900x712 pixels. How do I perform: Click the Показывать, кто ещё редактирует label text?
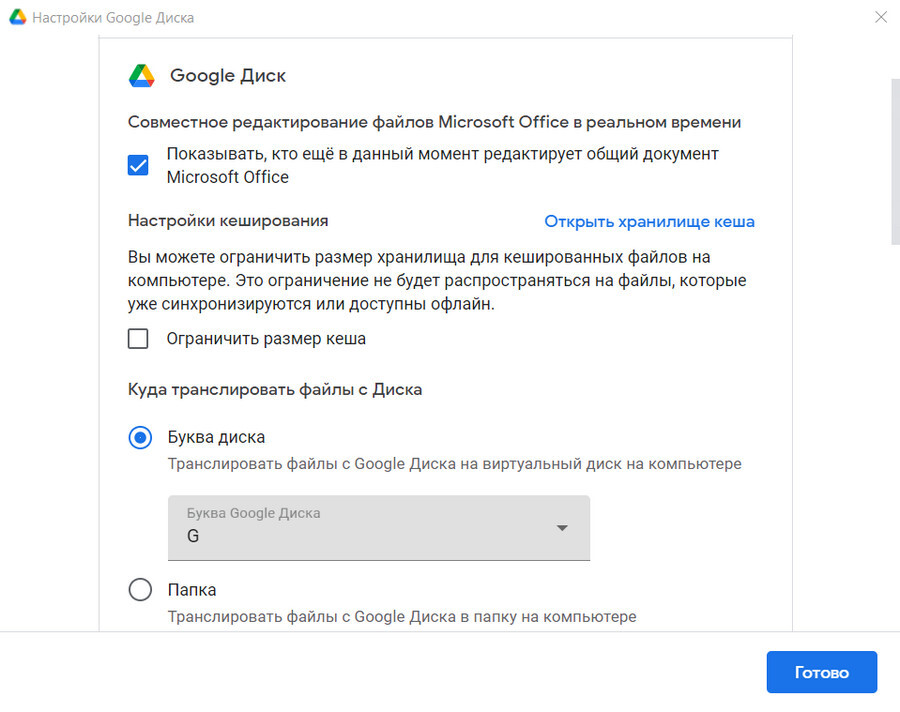(x=443, y=165)
